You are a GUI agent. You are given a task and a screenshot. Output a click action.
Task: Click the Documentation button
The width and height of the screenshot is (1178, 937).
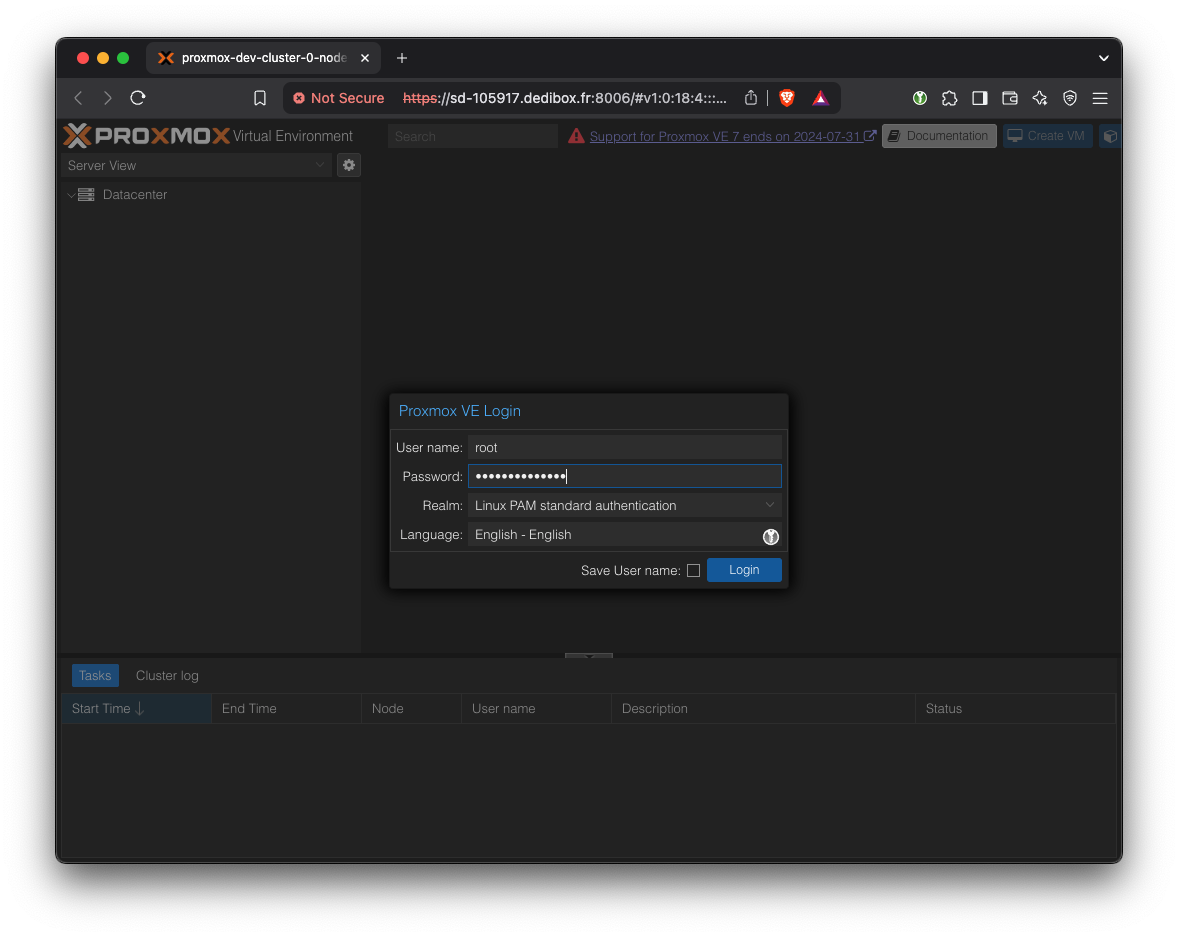coord(939,136)
